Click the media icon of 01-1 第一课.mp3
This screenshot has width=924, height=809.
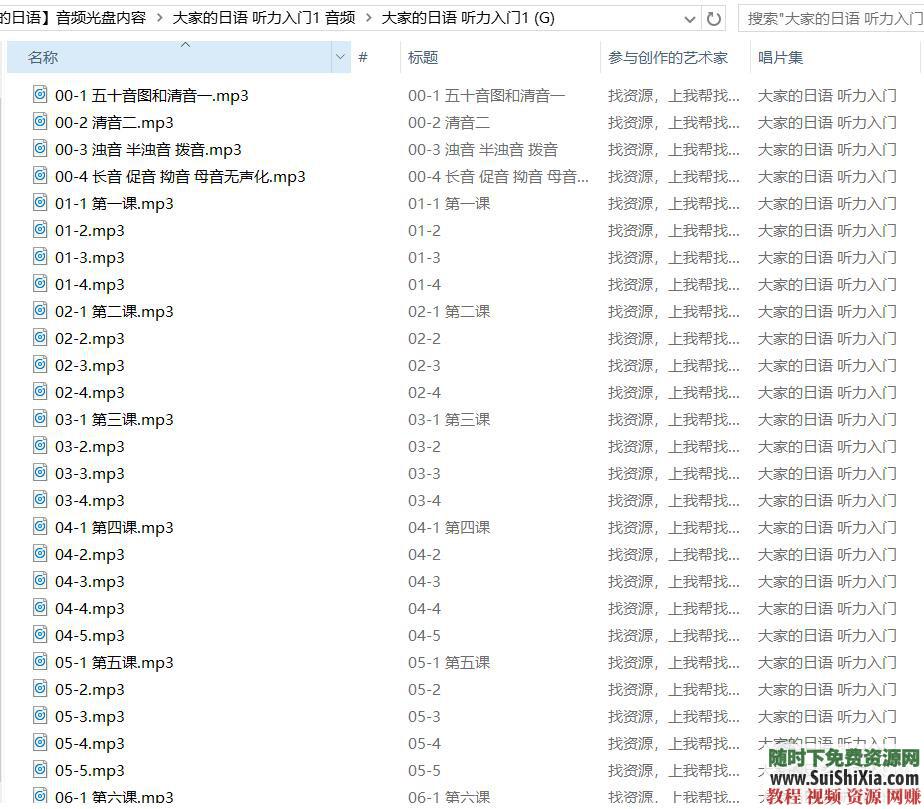[40, 203]
